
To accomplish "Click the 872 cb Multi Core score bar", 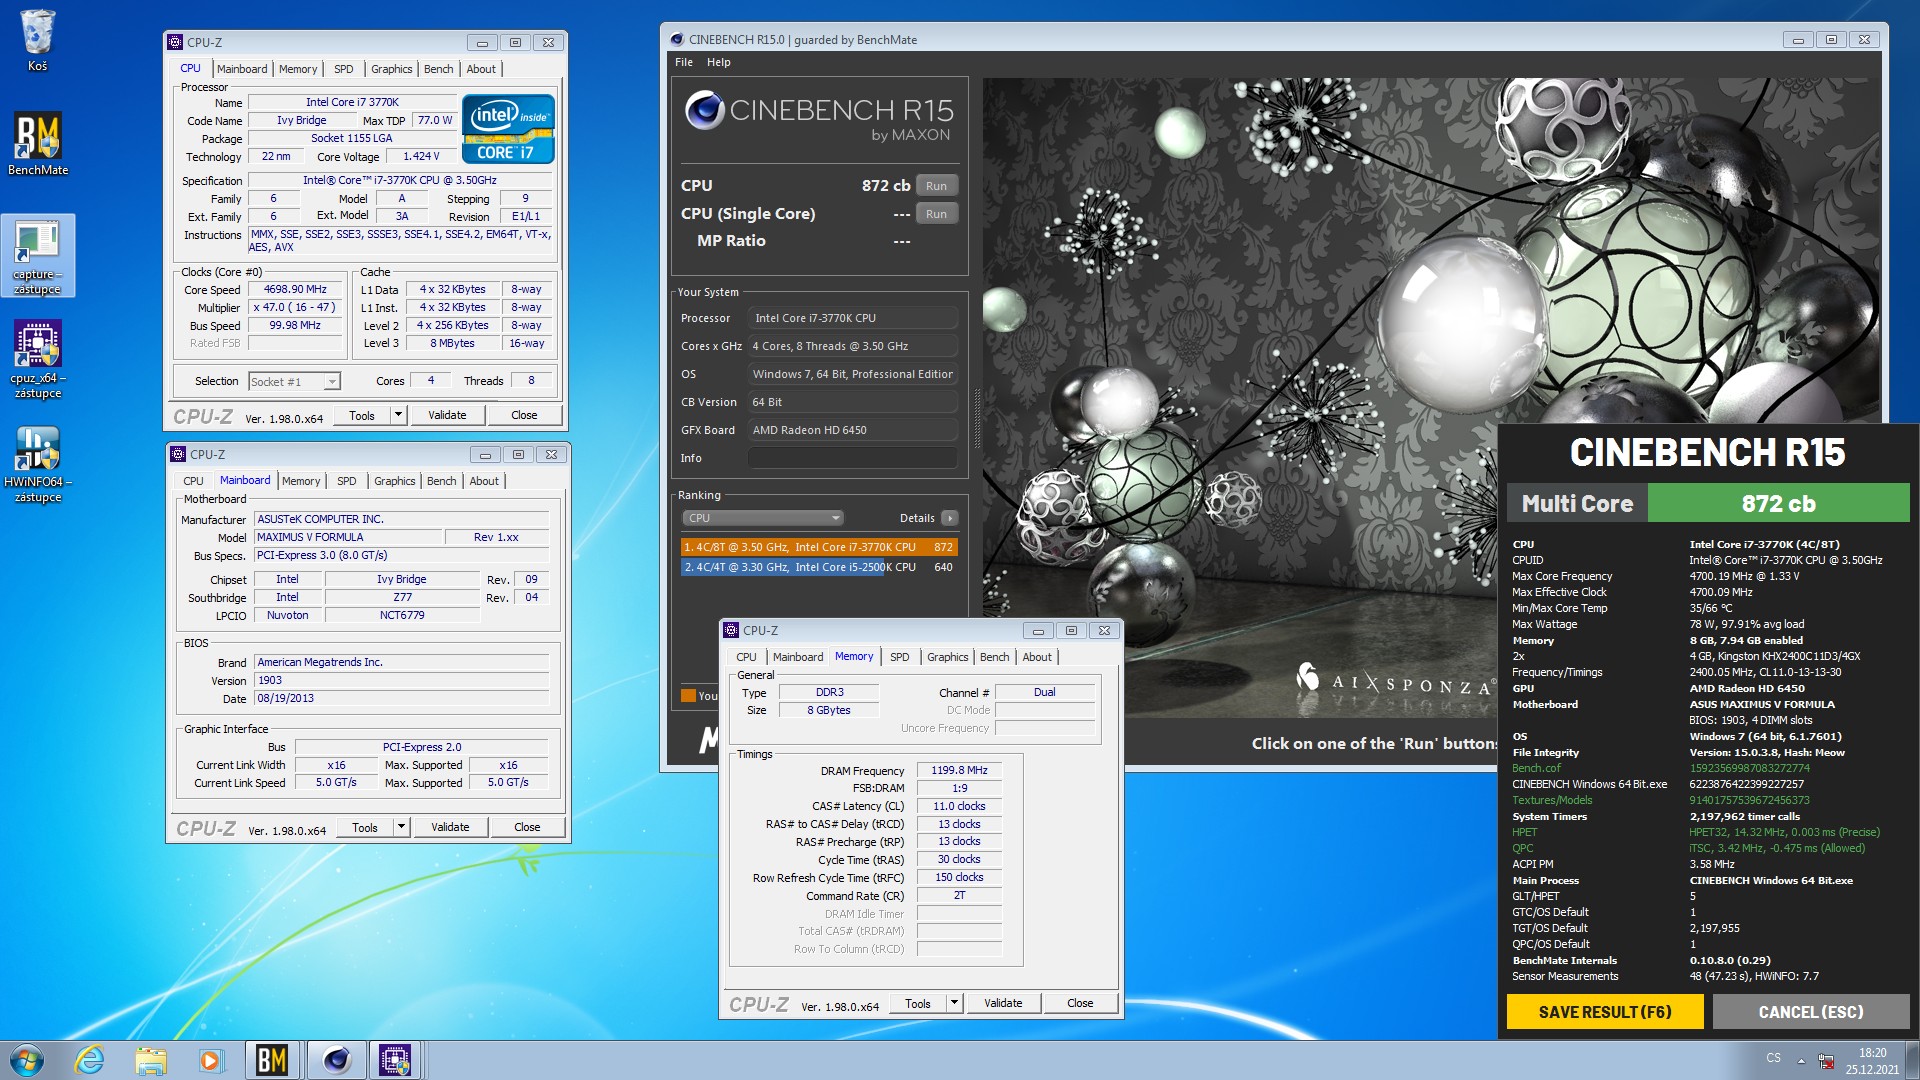I will tap(1778, 503).
